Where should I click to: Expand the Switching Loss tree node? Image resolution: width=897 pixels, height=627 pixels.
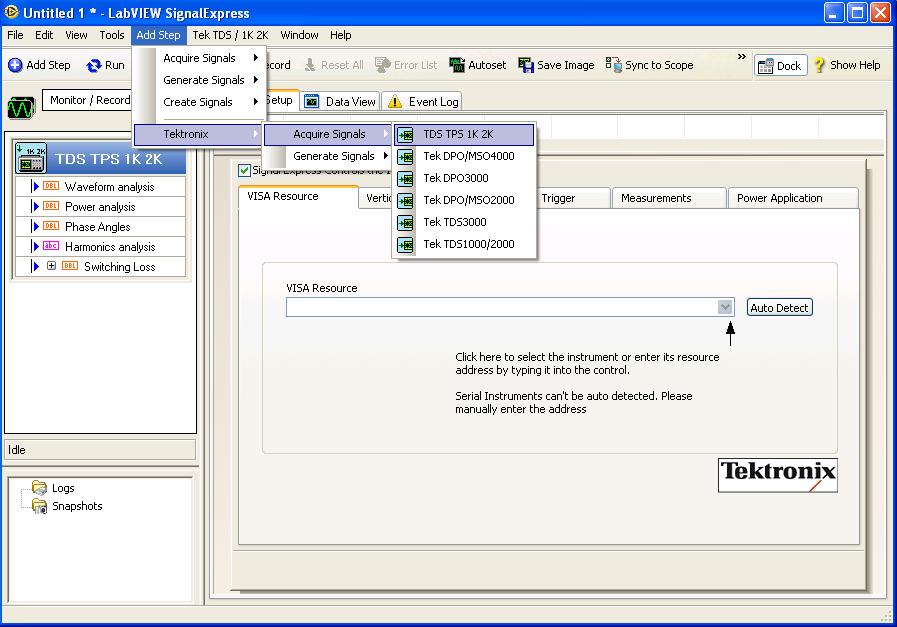(51, 266)
